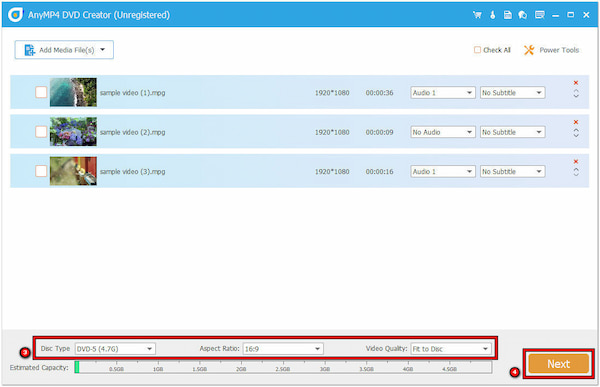Open No Audio dropdown for sample video (2)
This screenshot has height=387, width=600.
click(x=443, y=132)
